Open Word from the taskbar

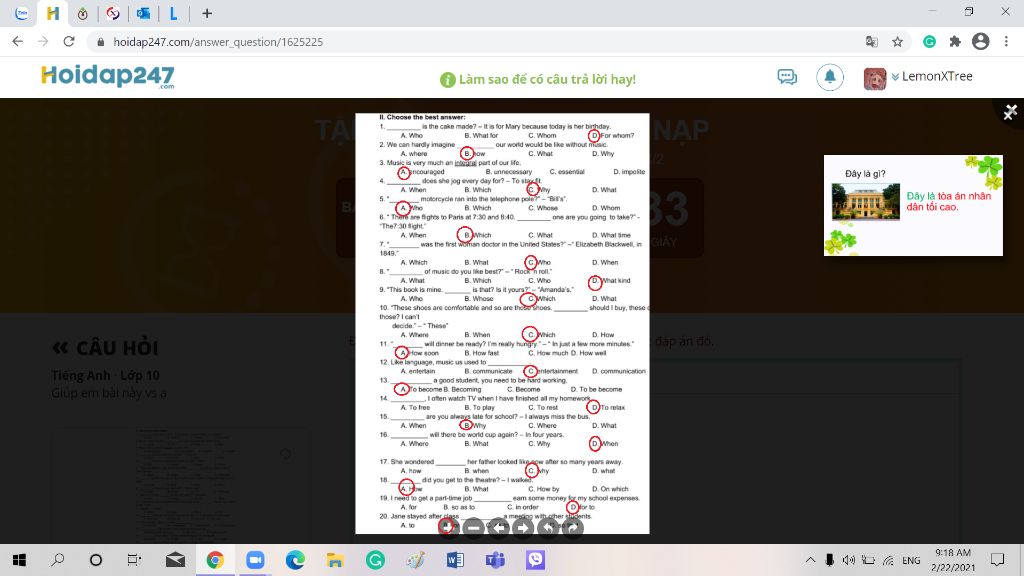pyautogui.click(x=455, y=560)
